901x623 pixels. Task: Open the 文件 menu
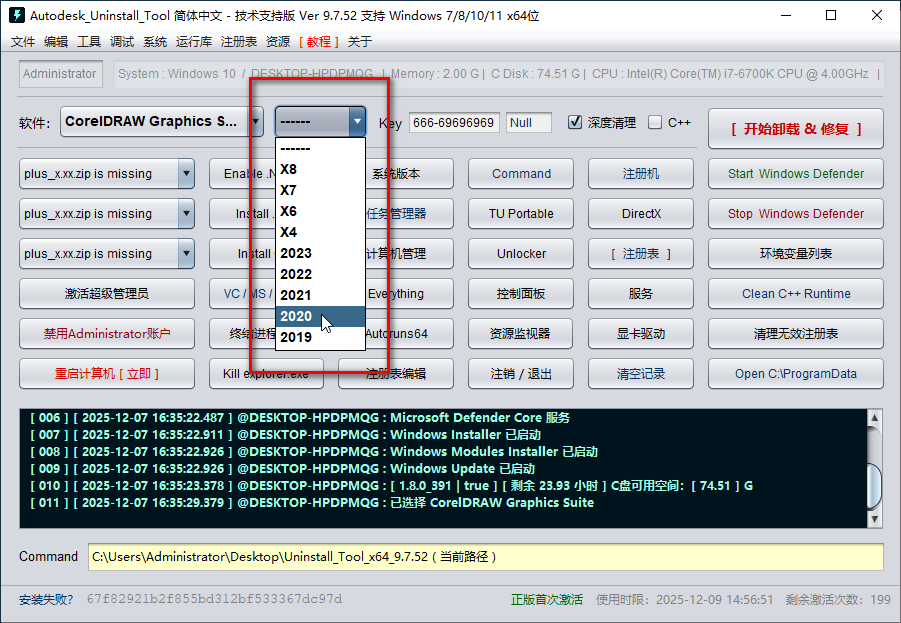tap(22, 41)
